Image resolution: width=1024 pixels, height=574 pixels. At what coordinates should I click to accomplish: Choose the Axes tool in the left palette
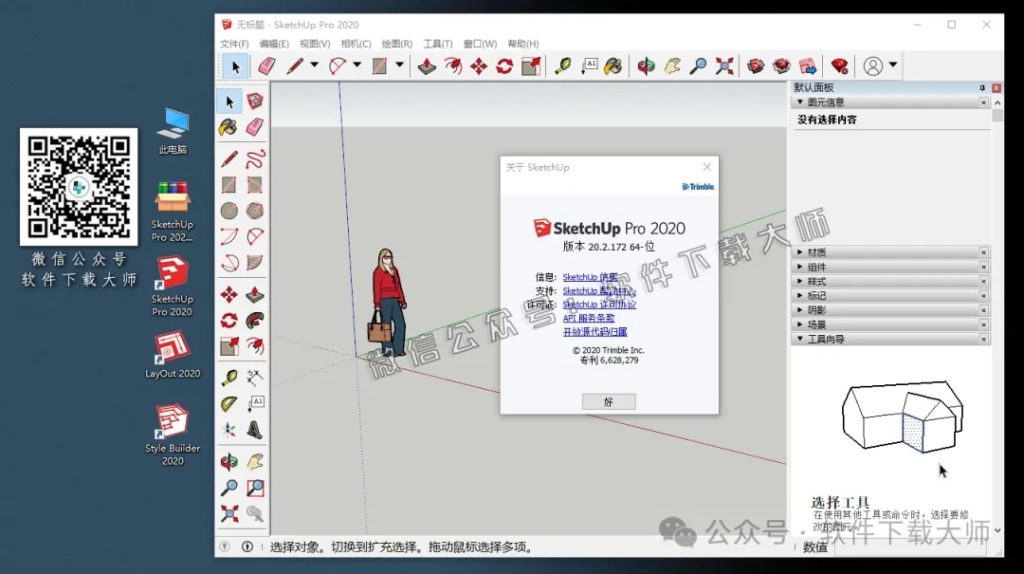pyautogui.click(x=229, y=430)
